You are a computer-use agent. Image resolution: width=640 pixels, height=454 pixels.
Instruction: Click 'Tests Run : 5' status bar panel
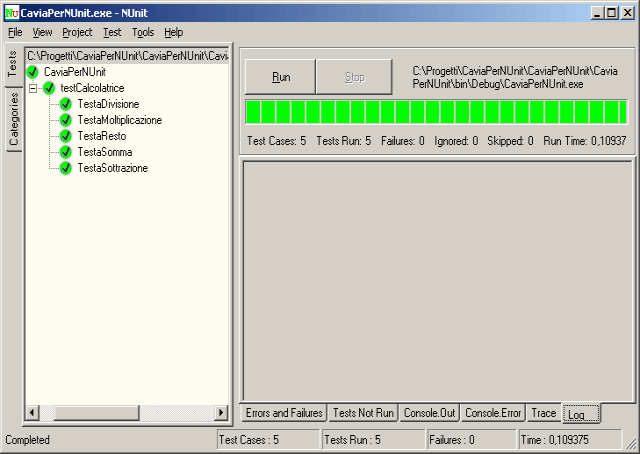tap(373, 440)
